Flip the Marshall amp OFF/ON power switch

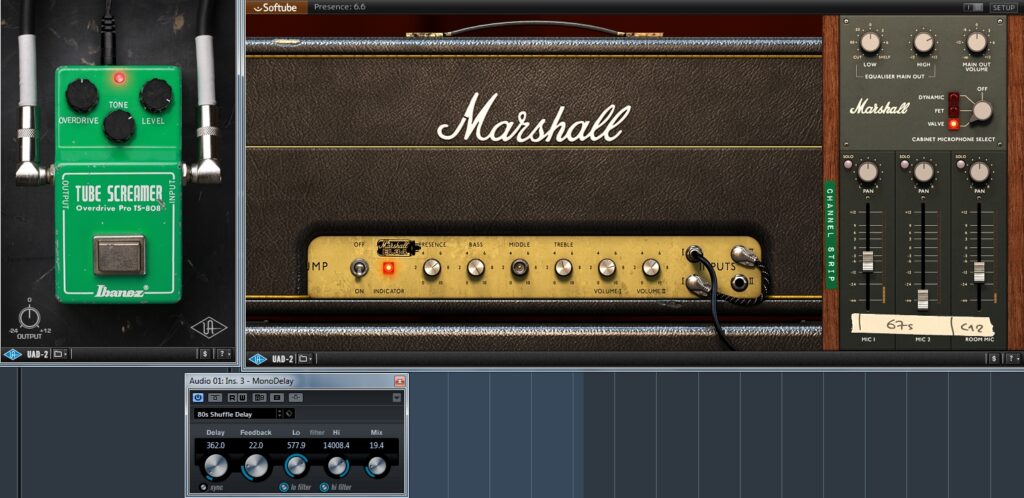(359, 268)
